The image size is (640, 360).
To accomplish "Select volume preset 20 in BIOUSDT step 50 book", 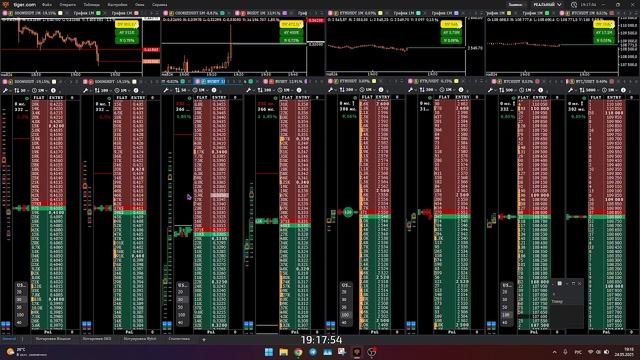I will tap(182, 292).
